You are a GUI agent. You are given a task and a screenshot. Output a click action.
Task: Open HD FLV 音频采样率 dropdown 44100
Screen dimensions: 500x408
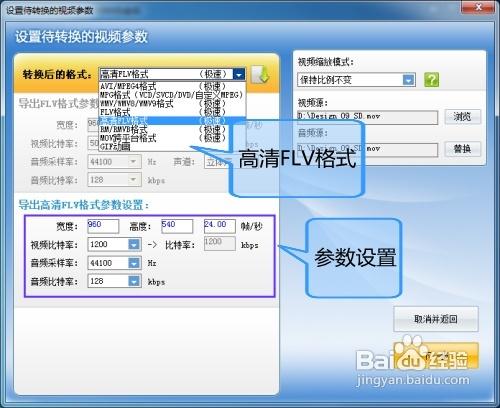(x=114, y=263)
